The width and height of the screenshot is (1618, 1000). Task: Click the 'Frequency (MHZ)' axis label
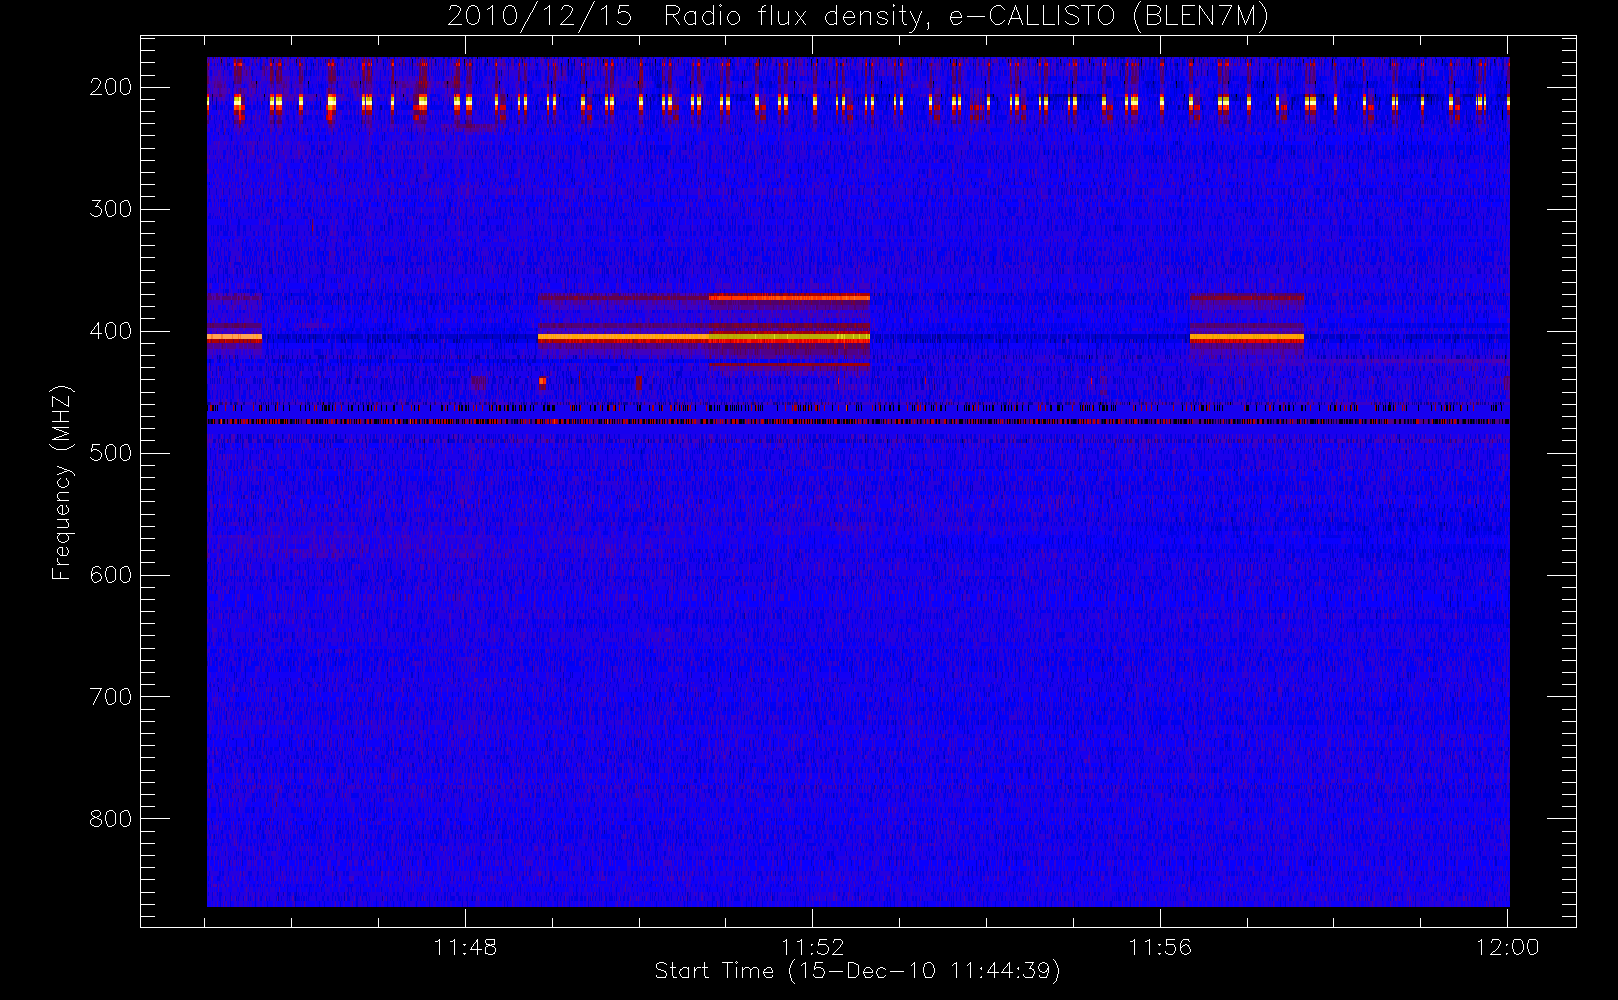pos(62,482)
